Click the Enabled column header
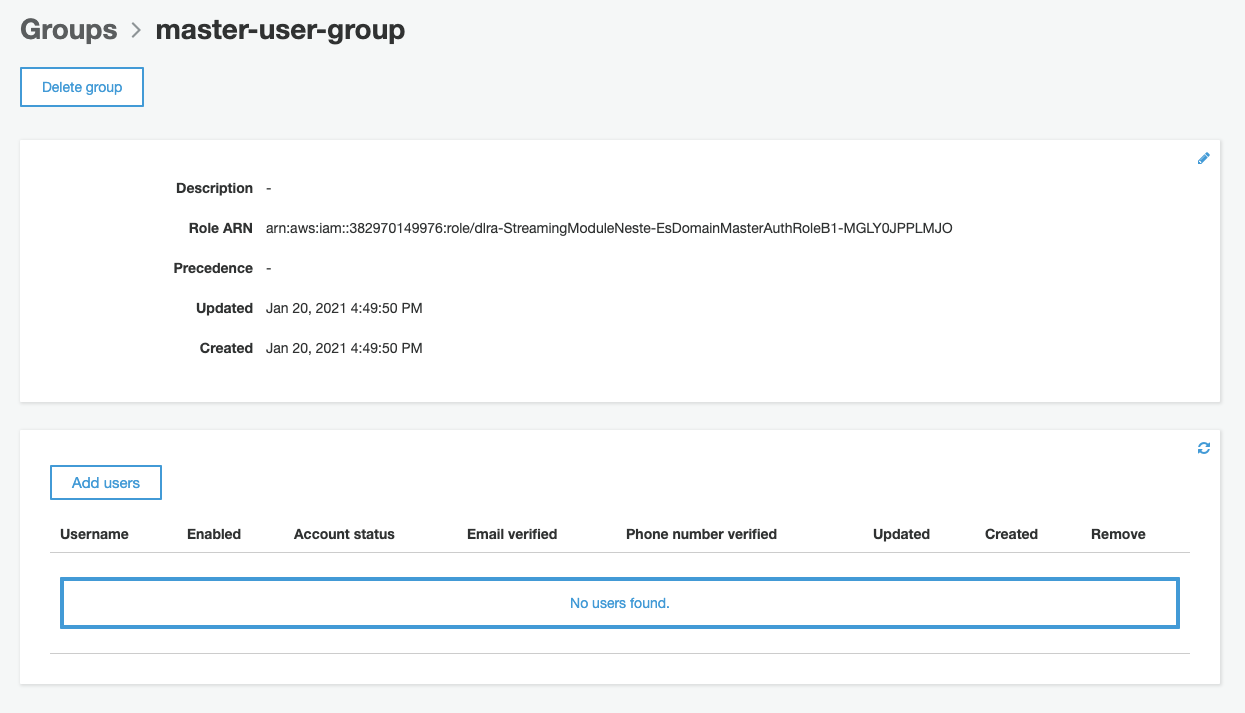Image resolution: width=1245 pixels, height=713 pixels. pos(214,534)
